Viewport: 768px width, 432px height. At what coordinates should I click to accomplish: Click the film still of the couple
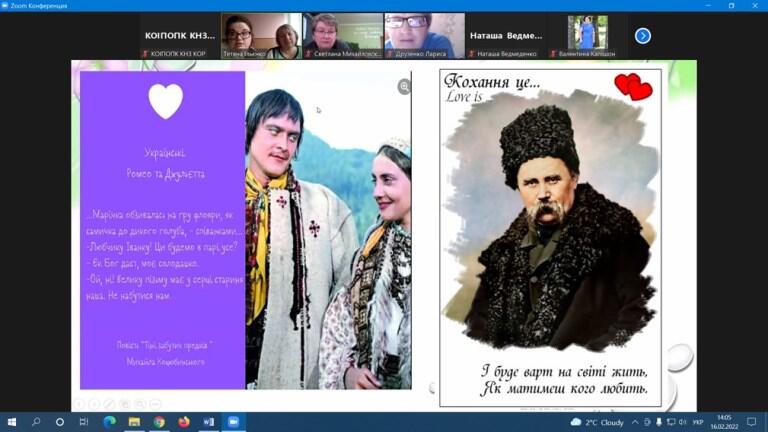coord(328,230)
